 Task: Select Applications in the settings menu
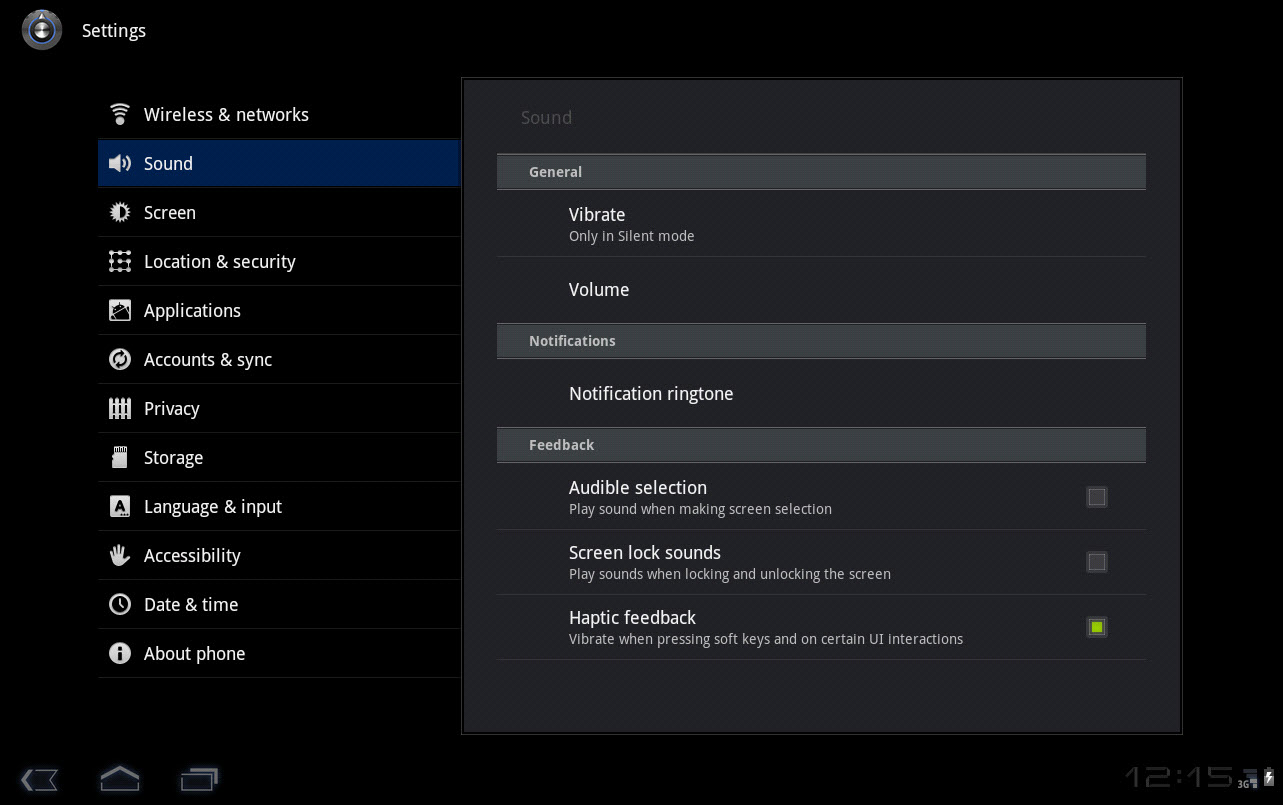click(x=192, y=311)
